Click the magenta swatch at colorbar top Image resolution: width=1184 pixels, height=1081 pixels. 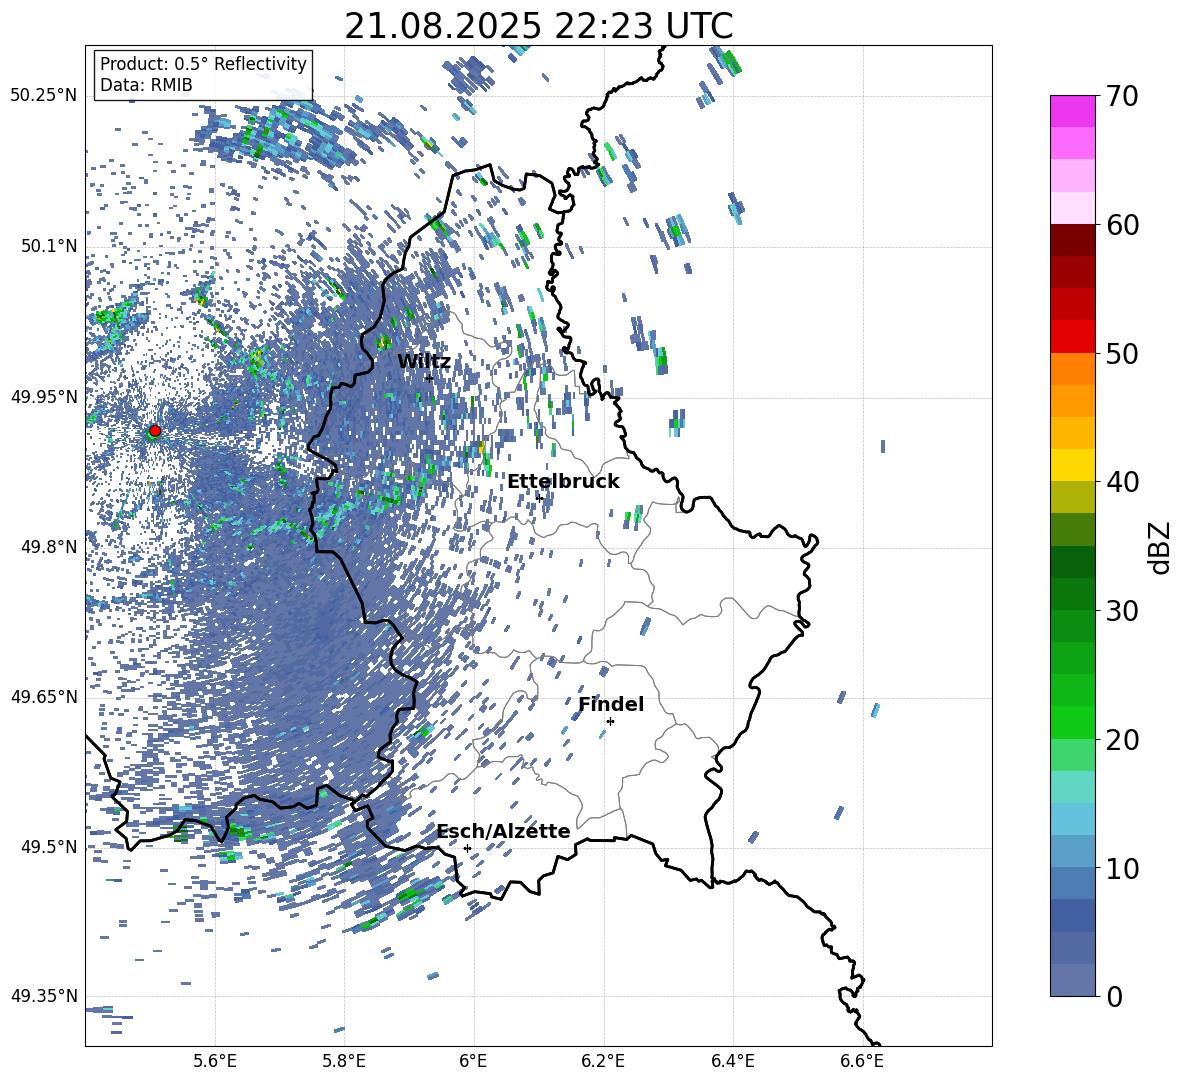(1073, 111)
